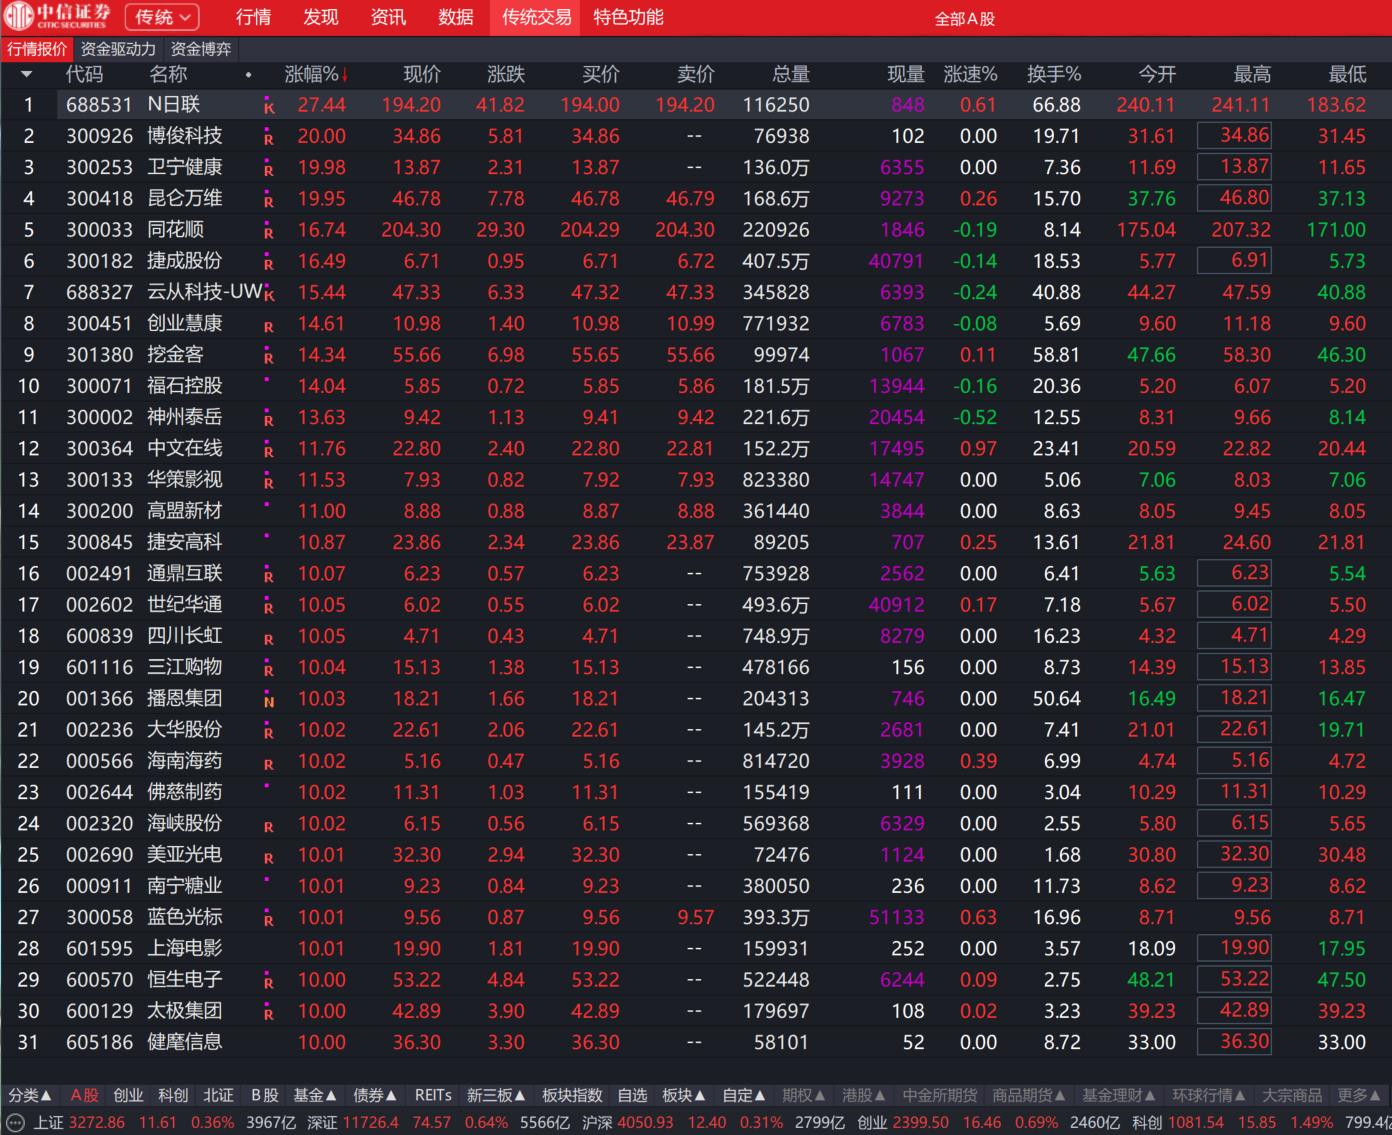
Task: Open the 传统 mode dropdown
Action: click(162, 17)
